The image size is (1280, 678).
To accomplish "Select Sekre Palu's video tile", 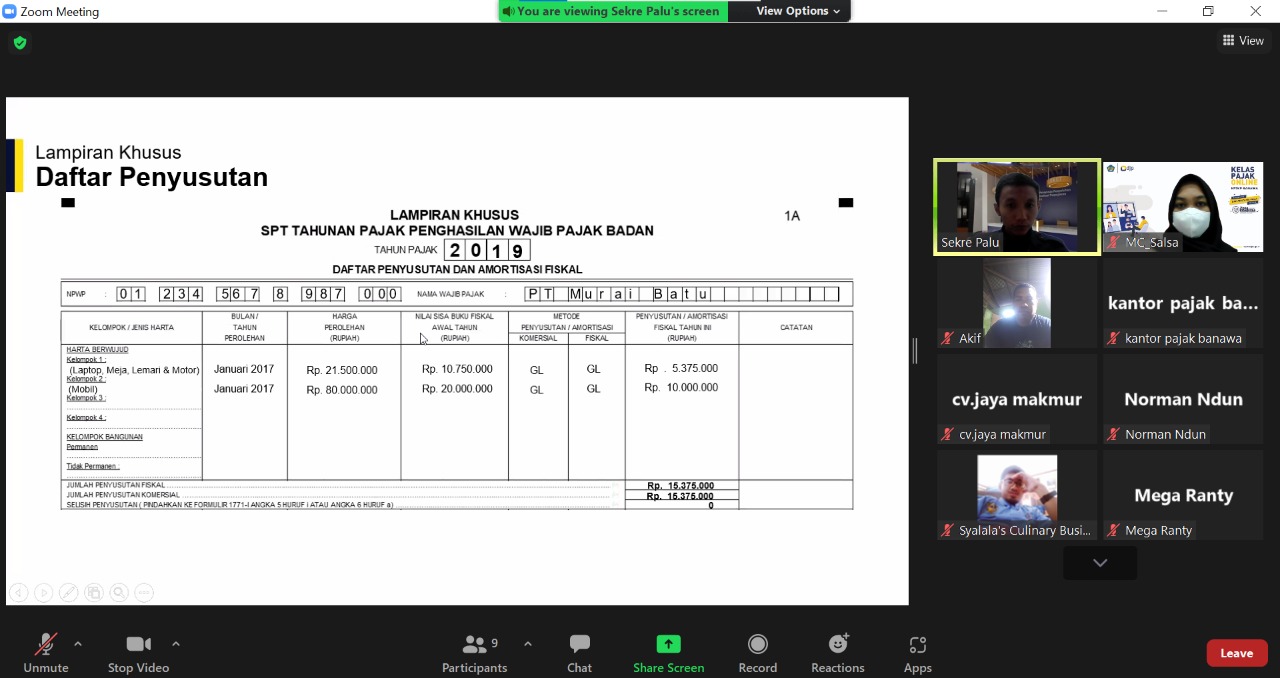I will pyautogui.click(x=1017, y=207).
